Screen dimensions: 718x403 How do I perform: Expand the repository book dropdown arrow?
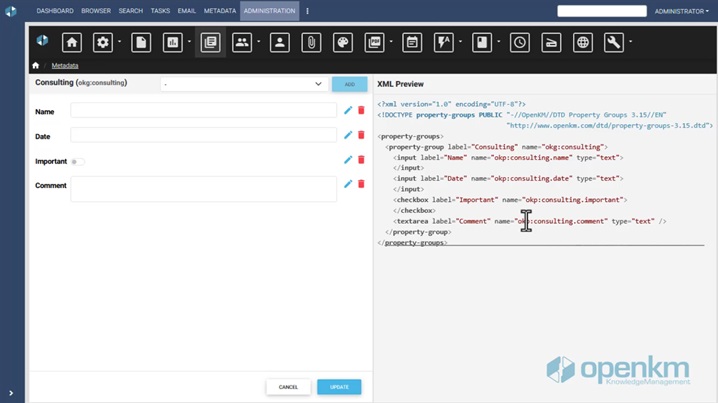(499, 42)
